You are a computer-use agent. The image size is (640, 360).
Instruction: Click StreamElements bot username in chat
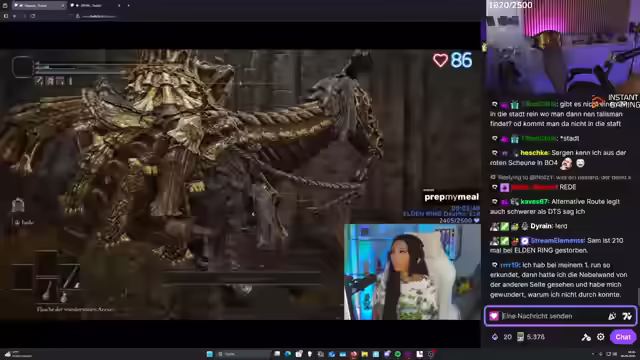(x=558, y=241)
